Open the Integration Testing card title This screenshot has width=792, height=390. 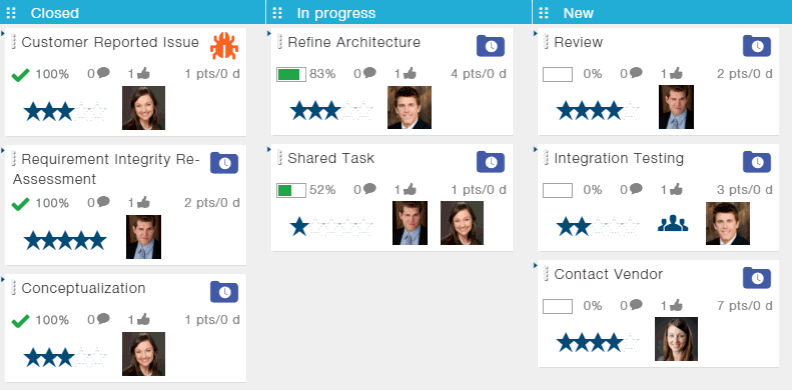[x=619, y=159]
